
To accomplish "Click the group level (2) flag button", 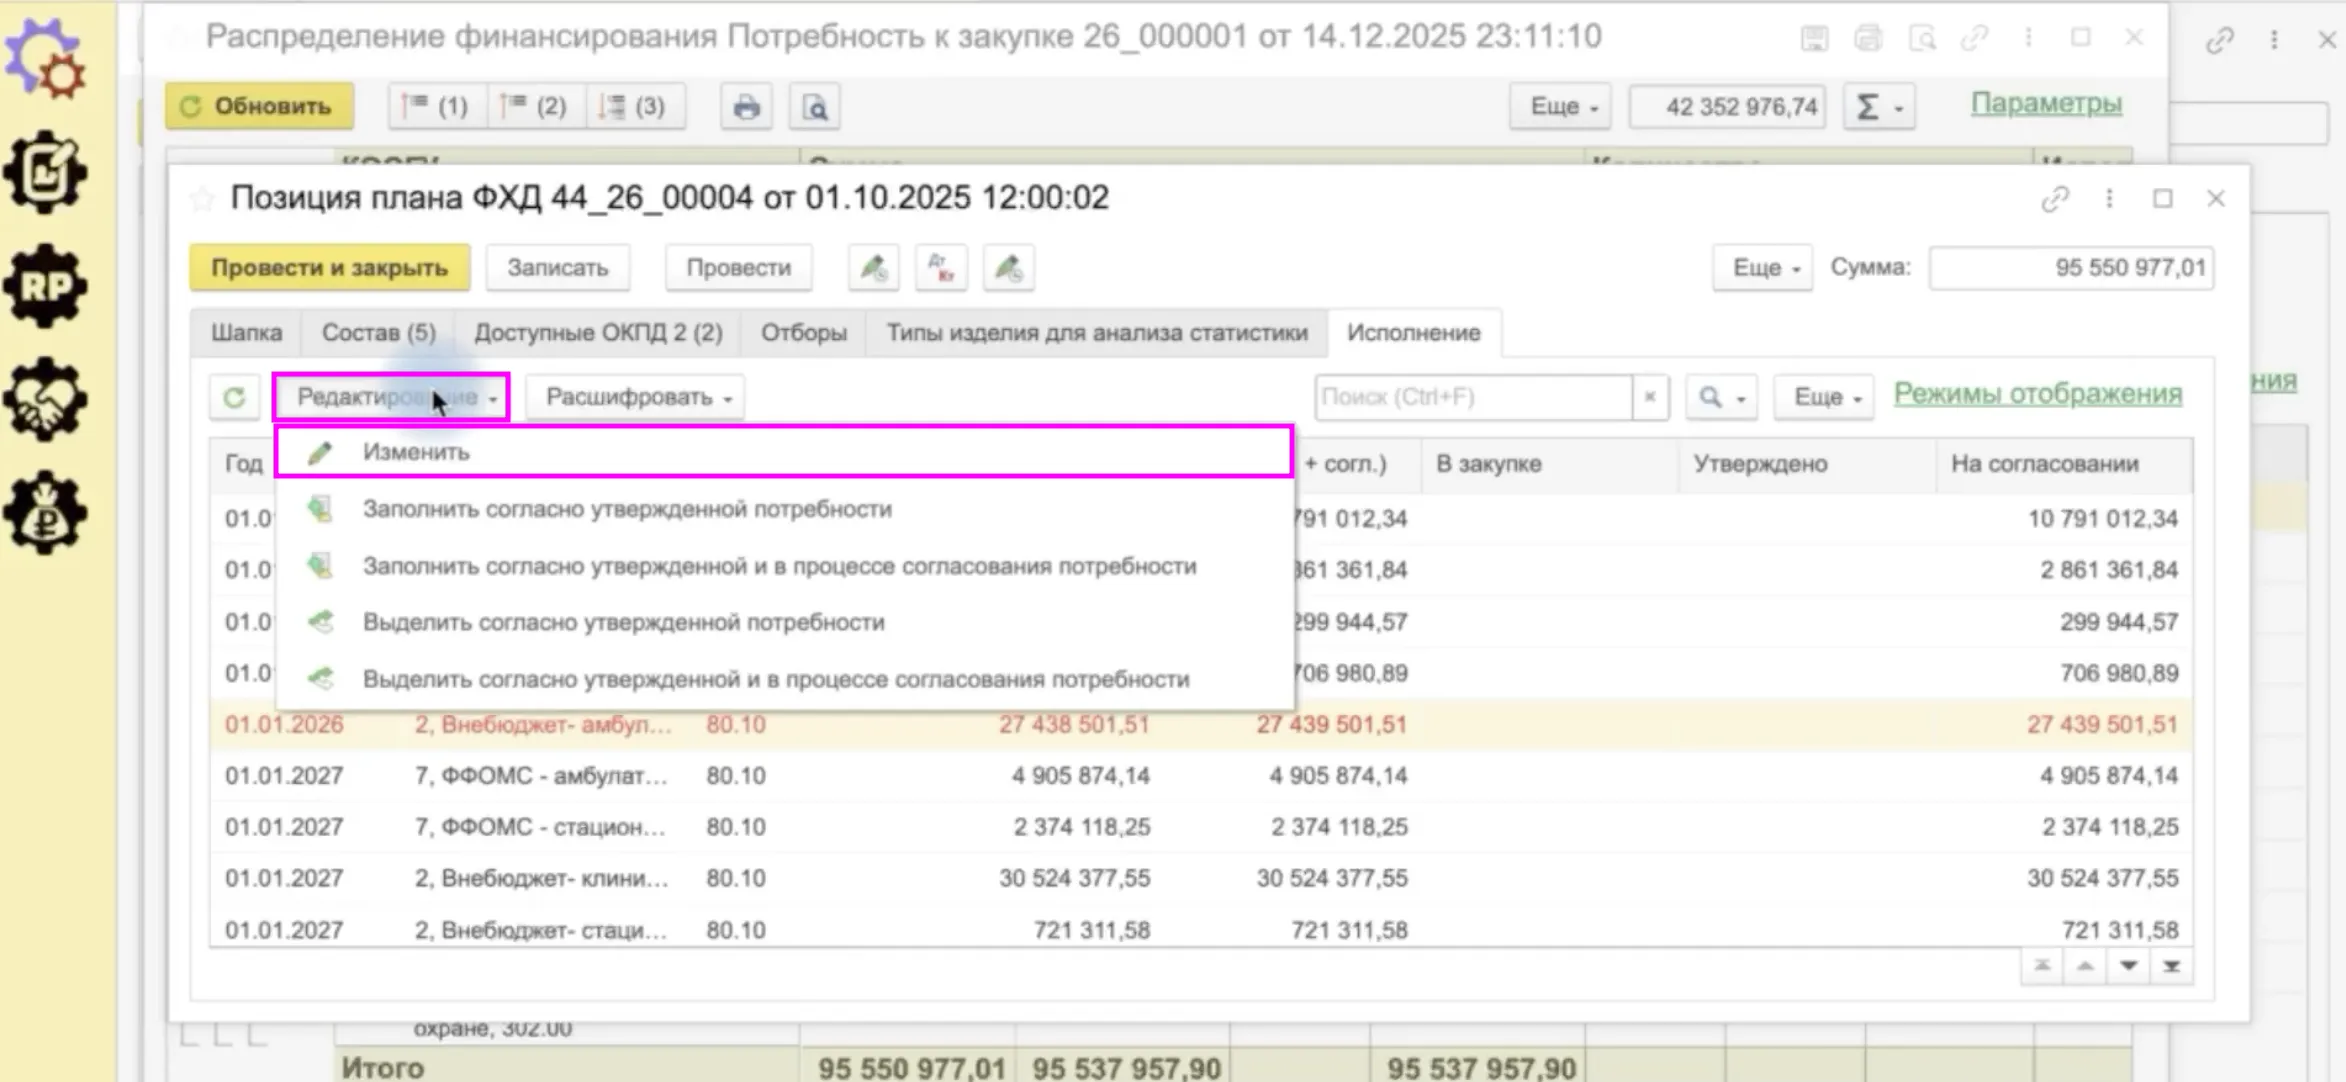I will [536, 107].
